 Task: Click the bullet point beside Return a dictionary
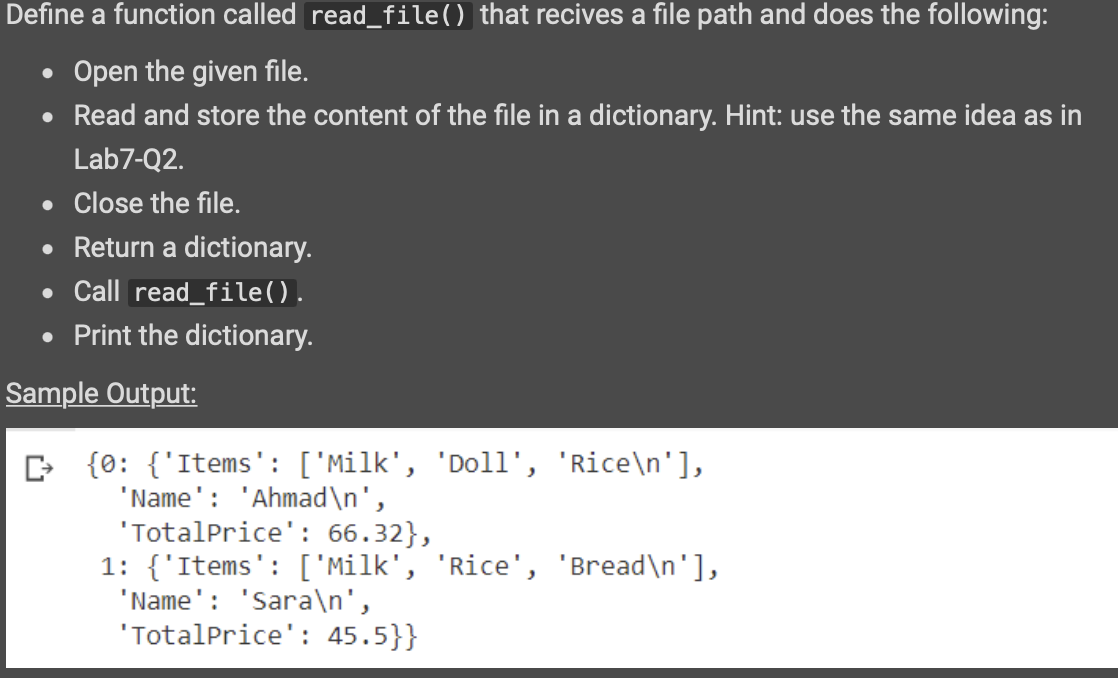pos(46,248)
